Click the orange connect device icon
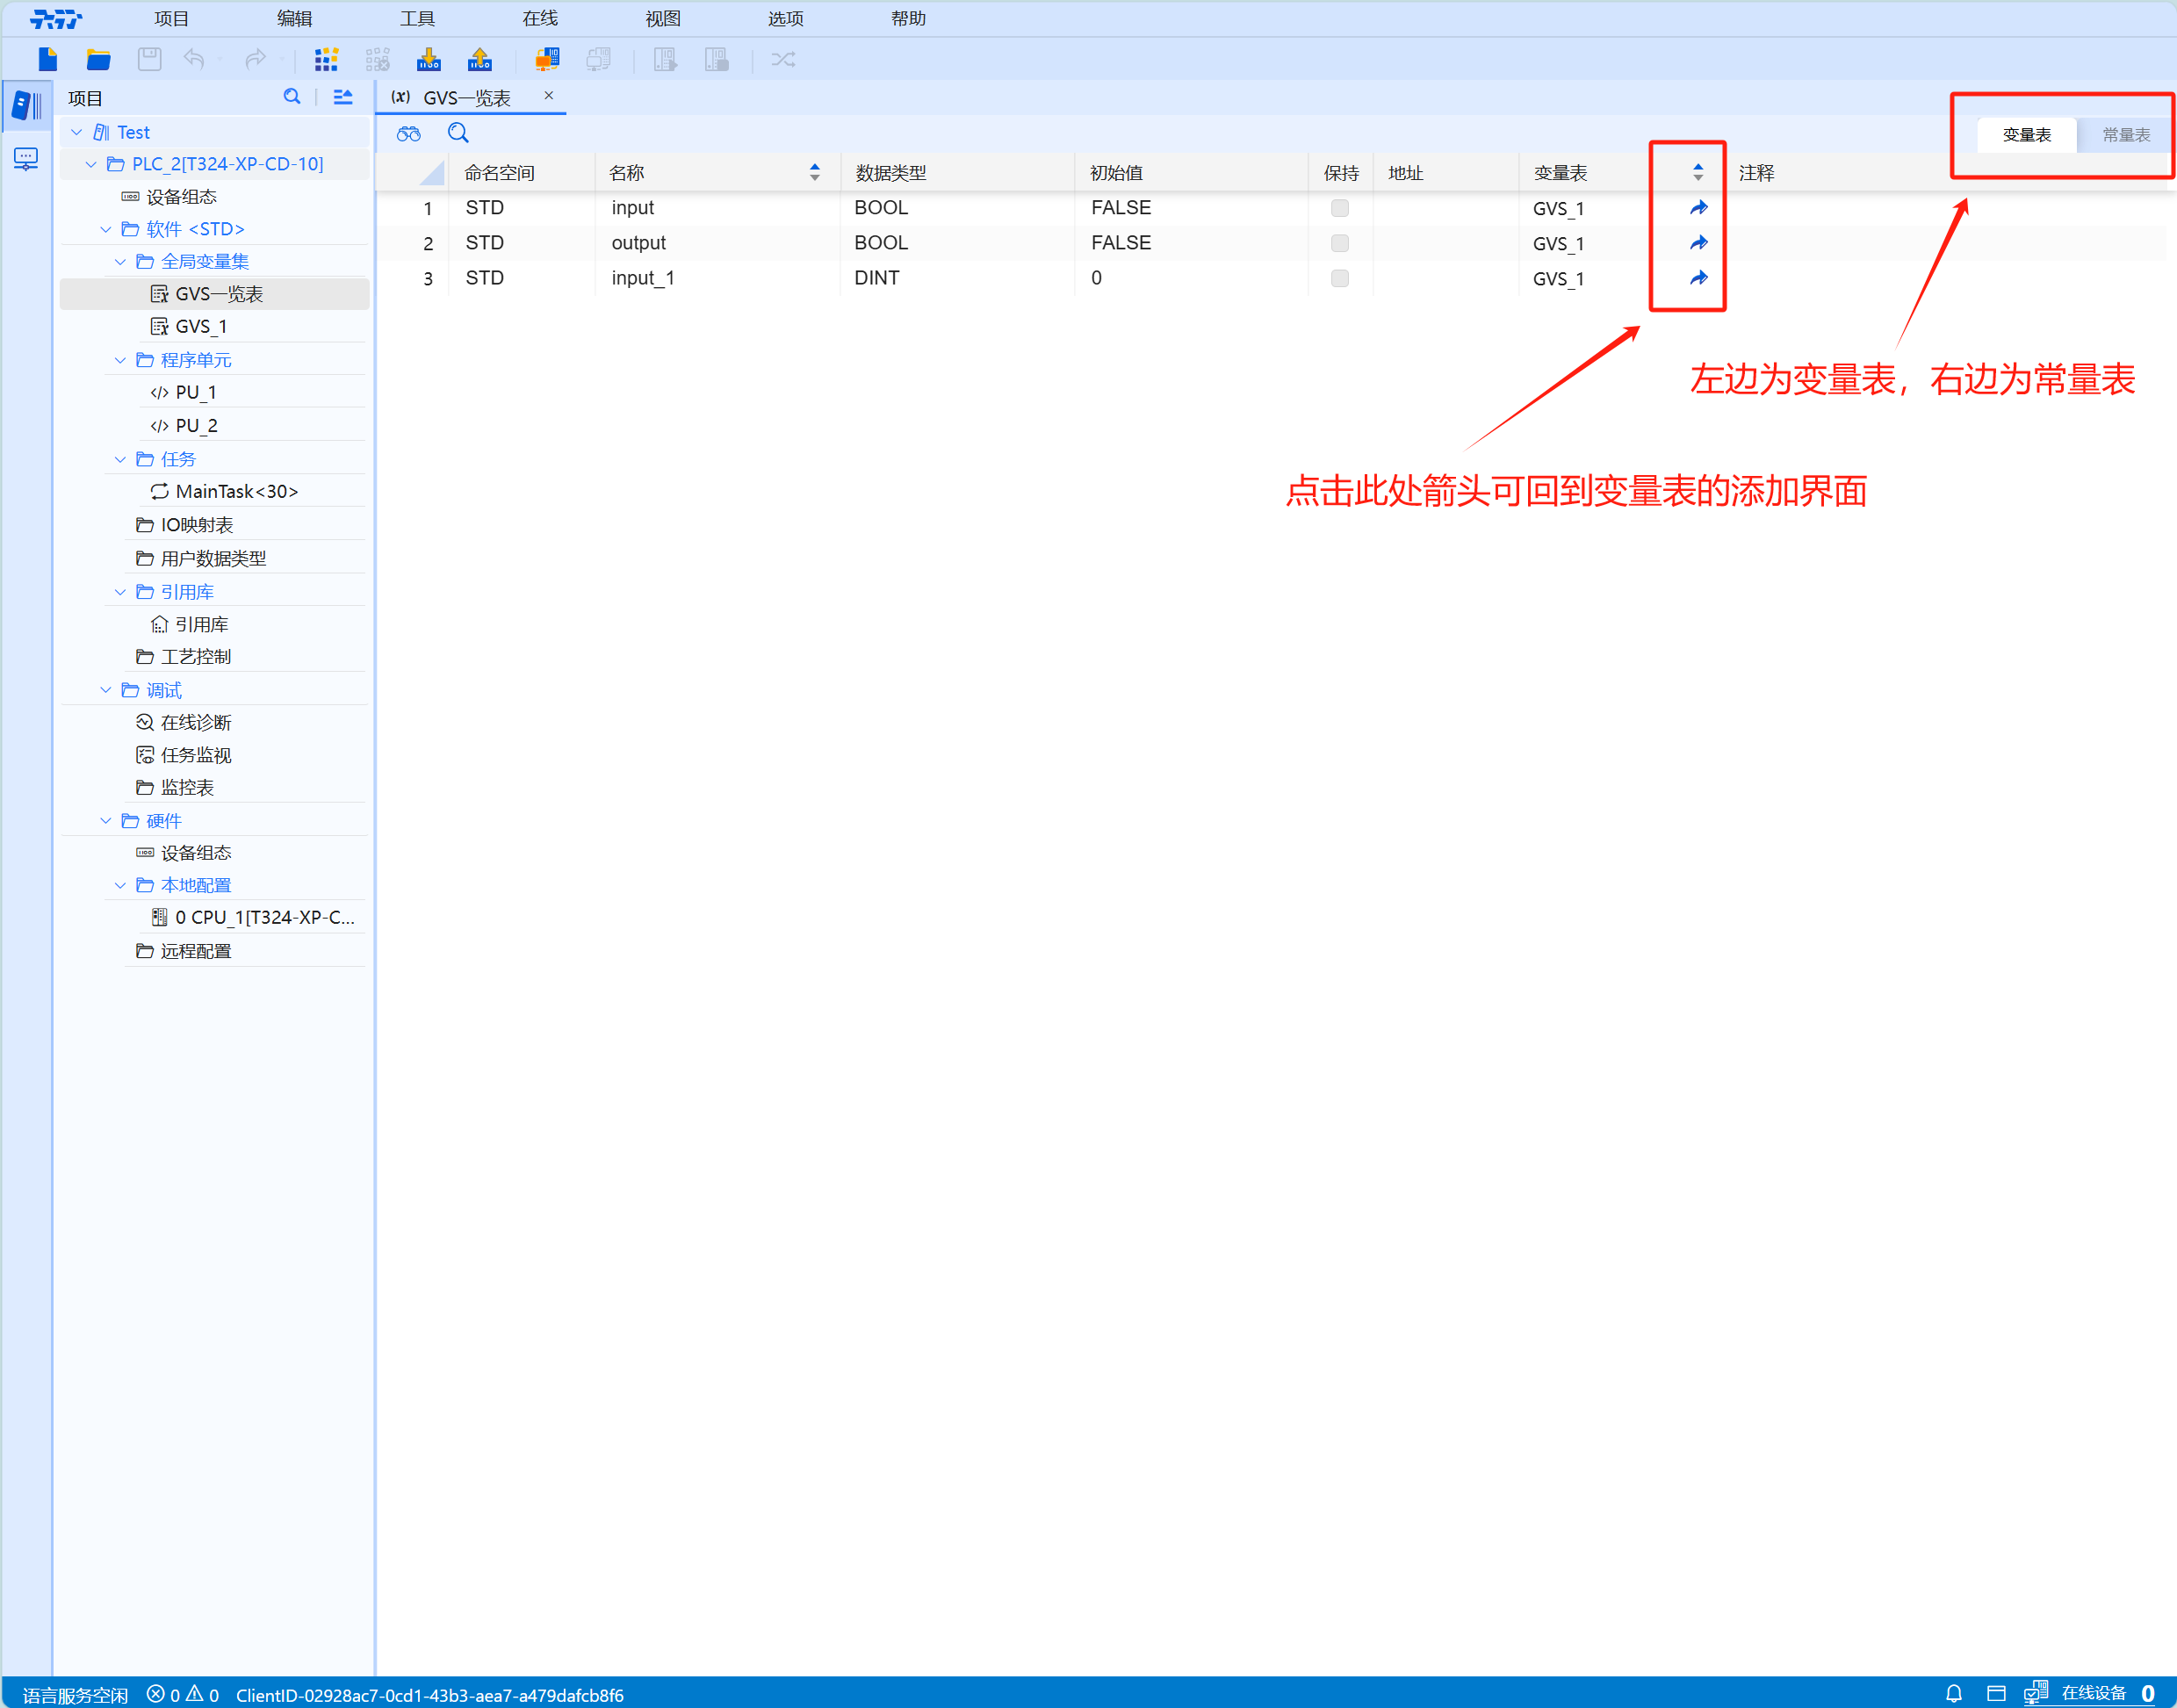 [547, 60]
